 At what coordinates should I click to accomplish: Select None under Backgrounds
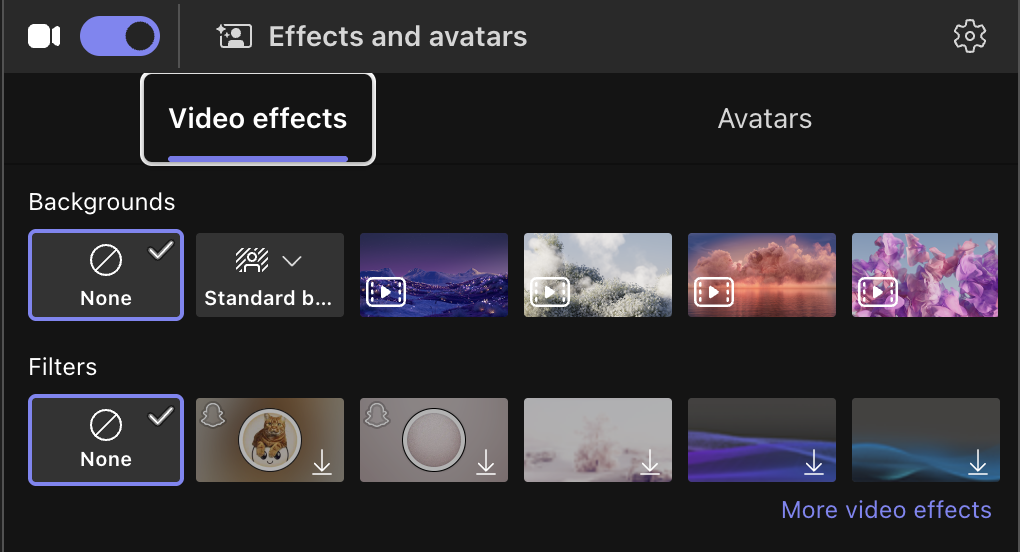click(106, 275)
